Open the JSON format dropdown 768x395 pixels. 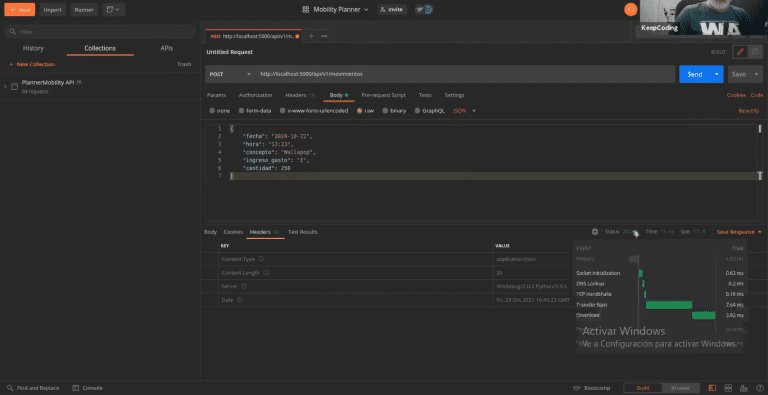click(x=464, y=111)
